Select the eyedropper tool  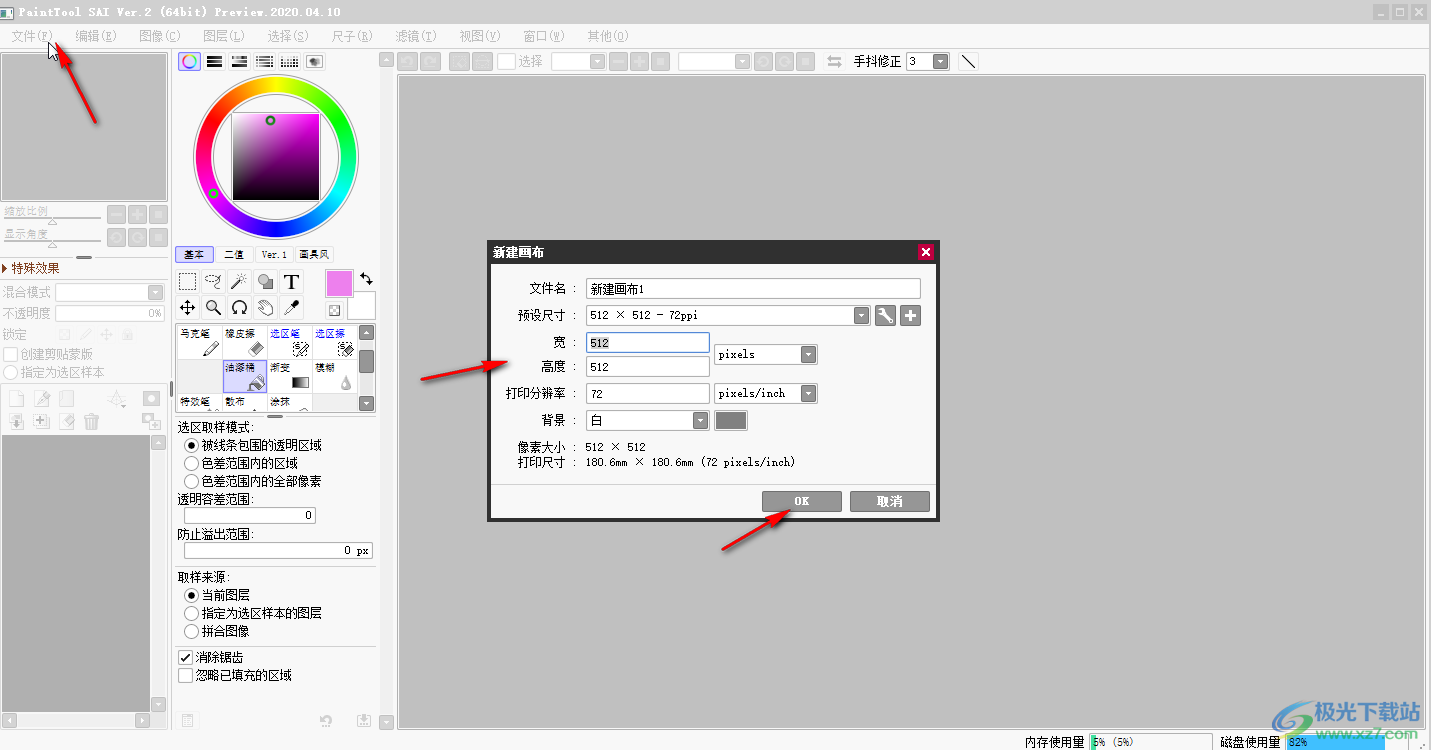pos(291,307)
